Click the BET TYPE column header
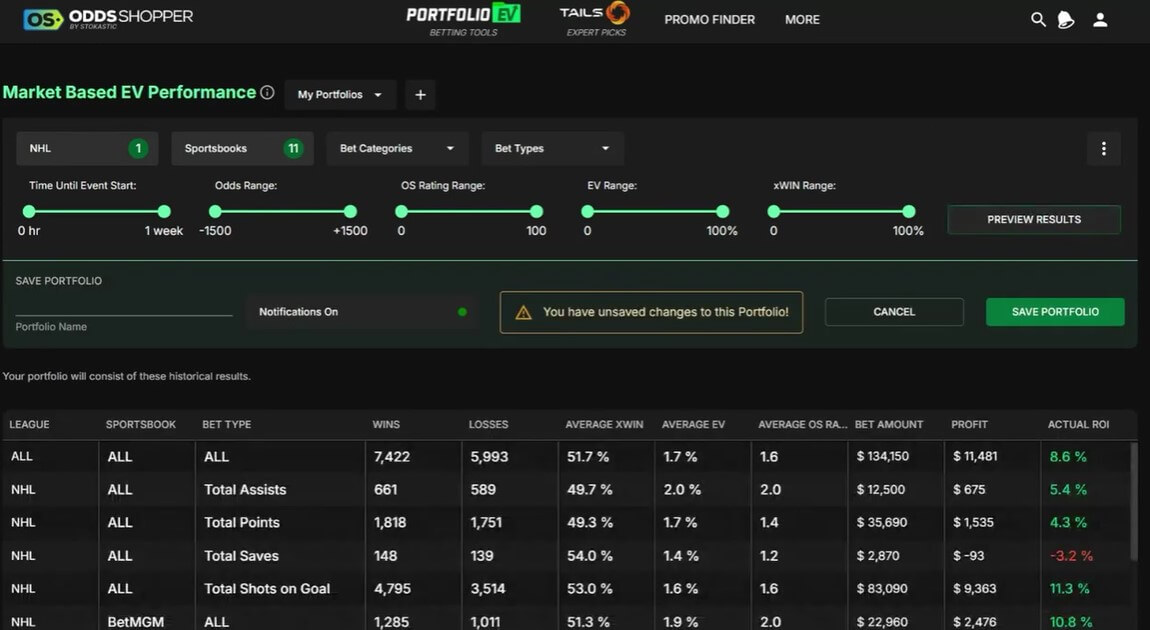The width and height of the screenshot is (1150, 630). (227, 425)
